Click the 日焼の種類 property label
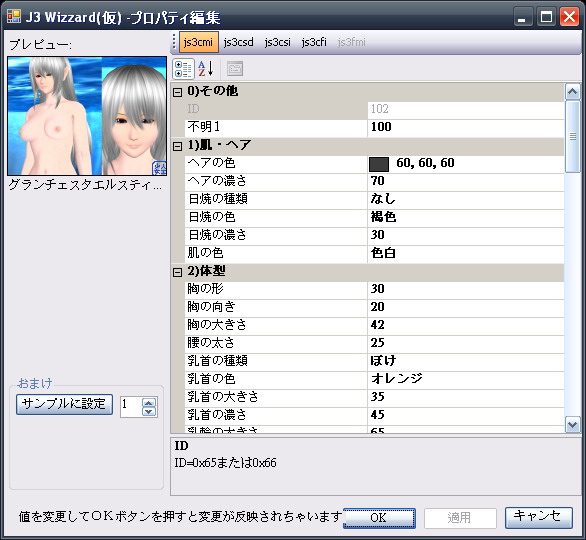Viewport: 586px width, 540px height. [x=218, y=200]
